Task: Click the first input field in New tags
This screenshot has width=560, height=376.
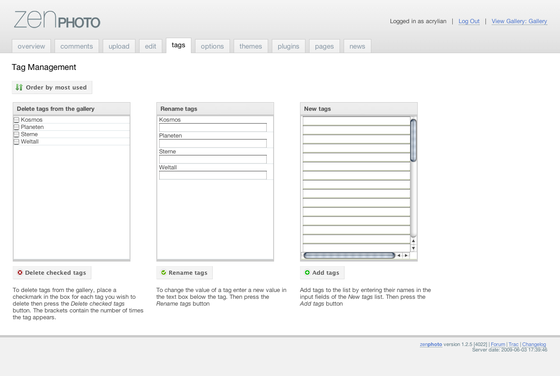Action: (356, 121)
